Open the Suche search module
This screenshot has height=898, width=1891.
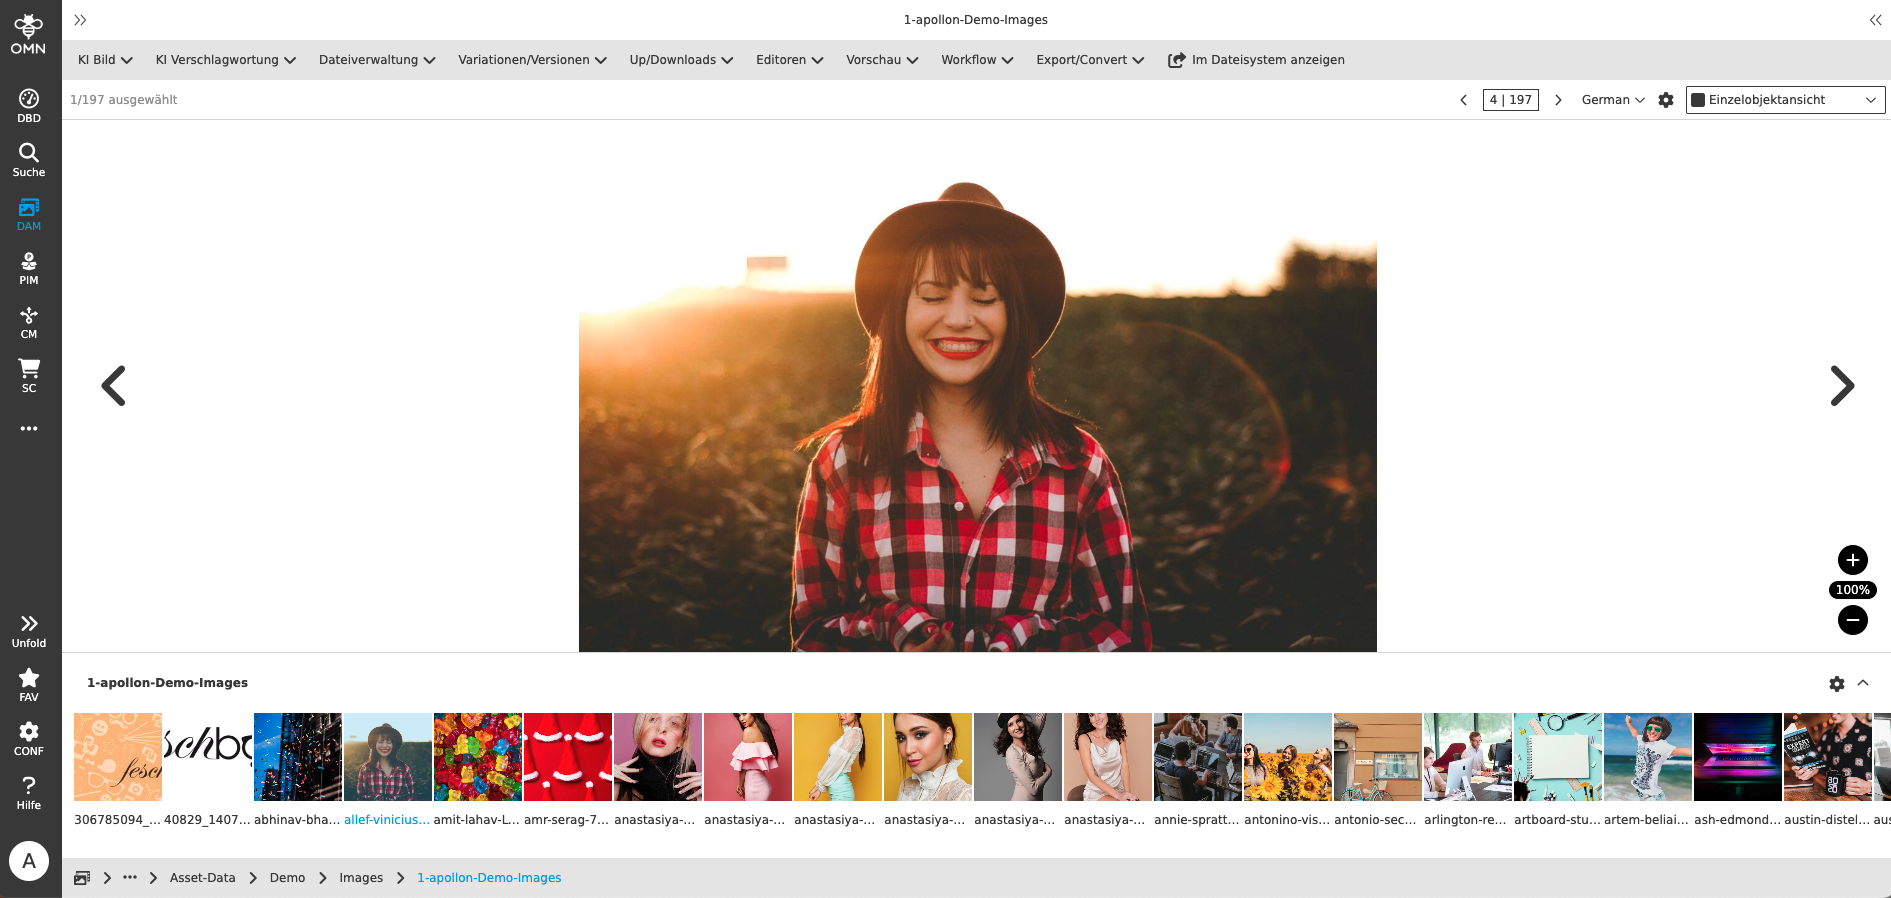tap(29, 160)
